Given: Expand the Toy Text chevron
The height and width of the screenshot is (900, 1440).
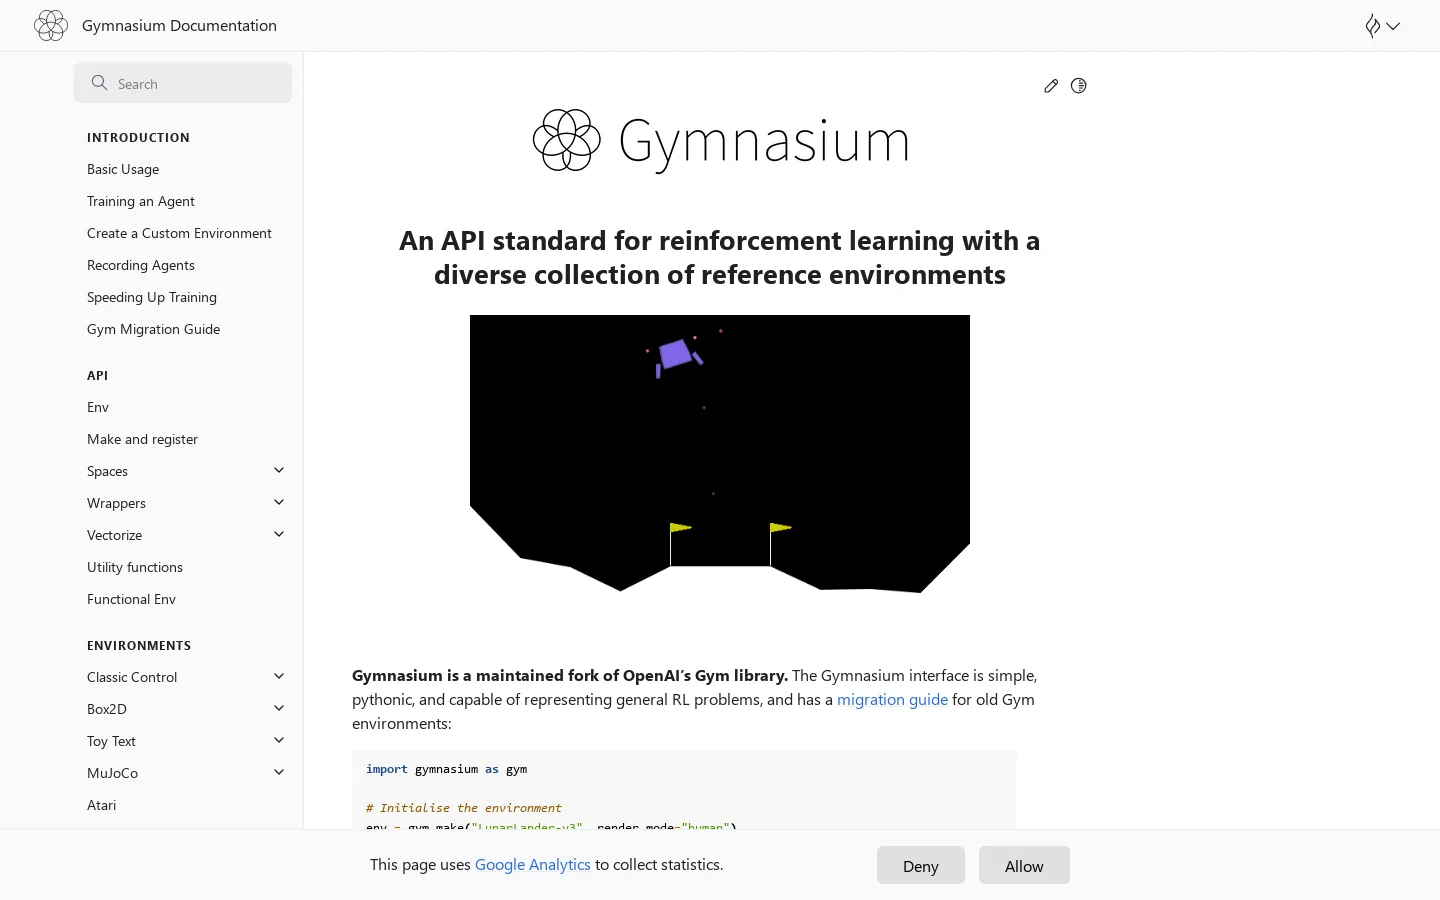Looking at the screenshot, I should pyautogui.click(x=279, y=740).
